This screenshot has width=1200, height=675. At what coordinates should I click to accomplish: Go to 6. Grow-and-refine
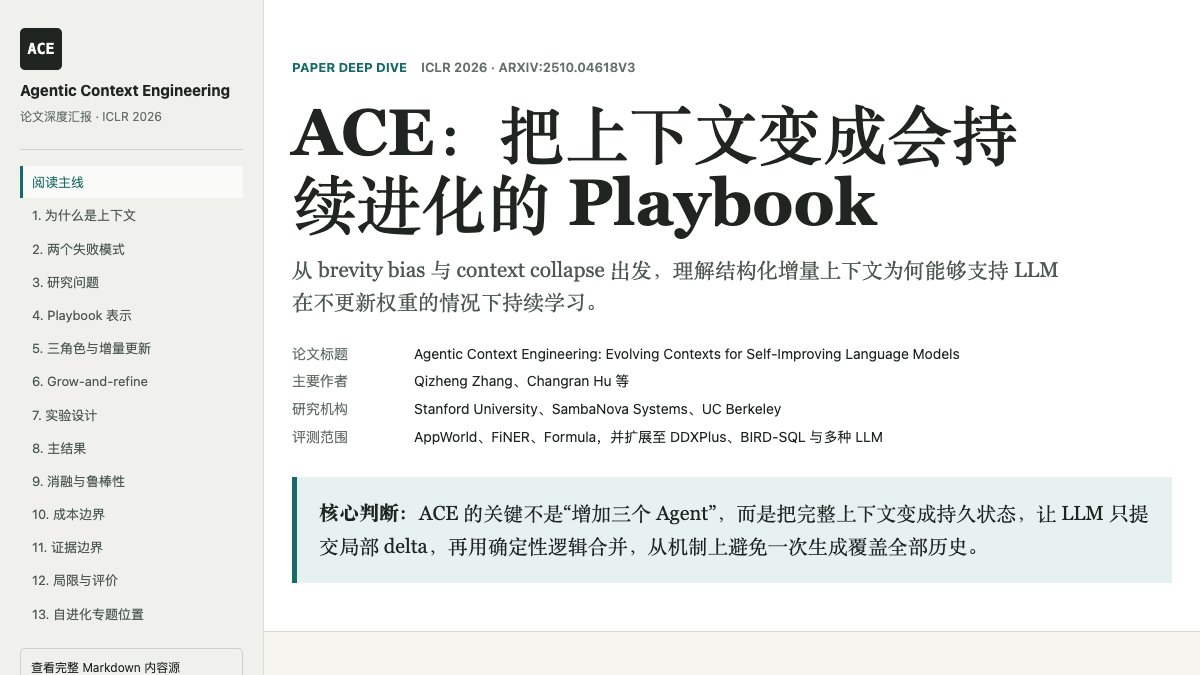pos(131,381)
